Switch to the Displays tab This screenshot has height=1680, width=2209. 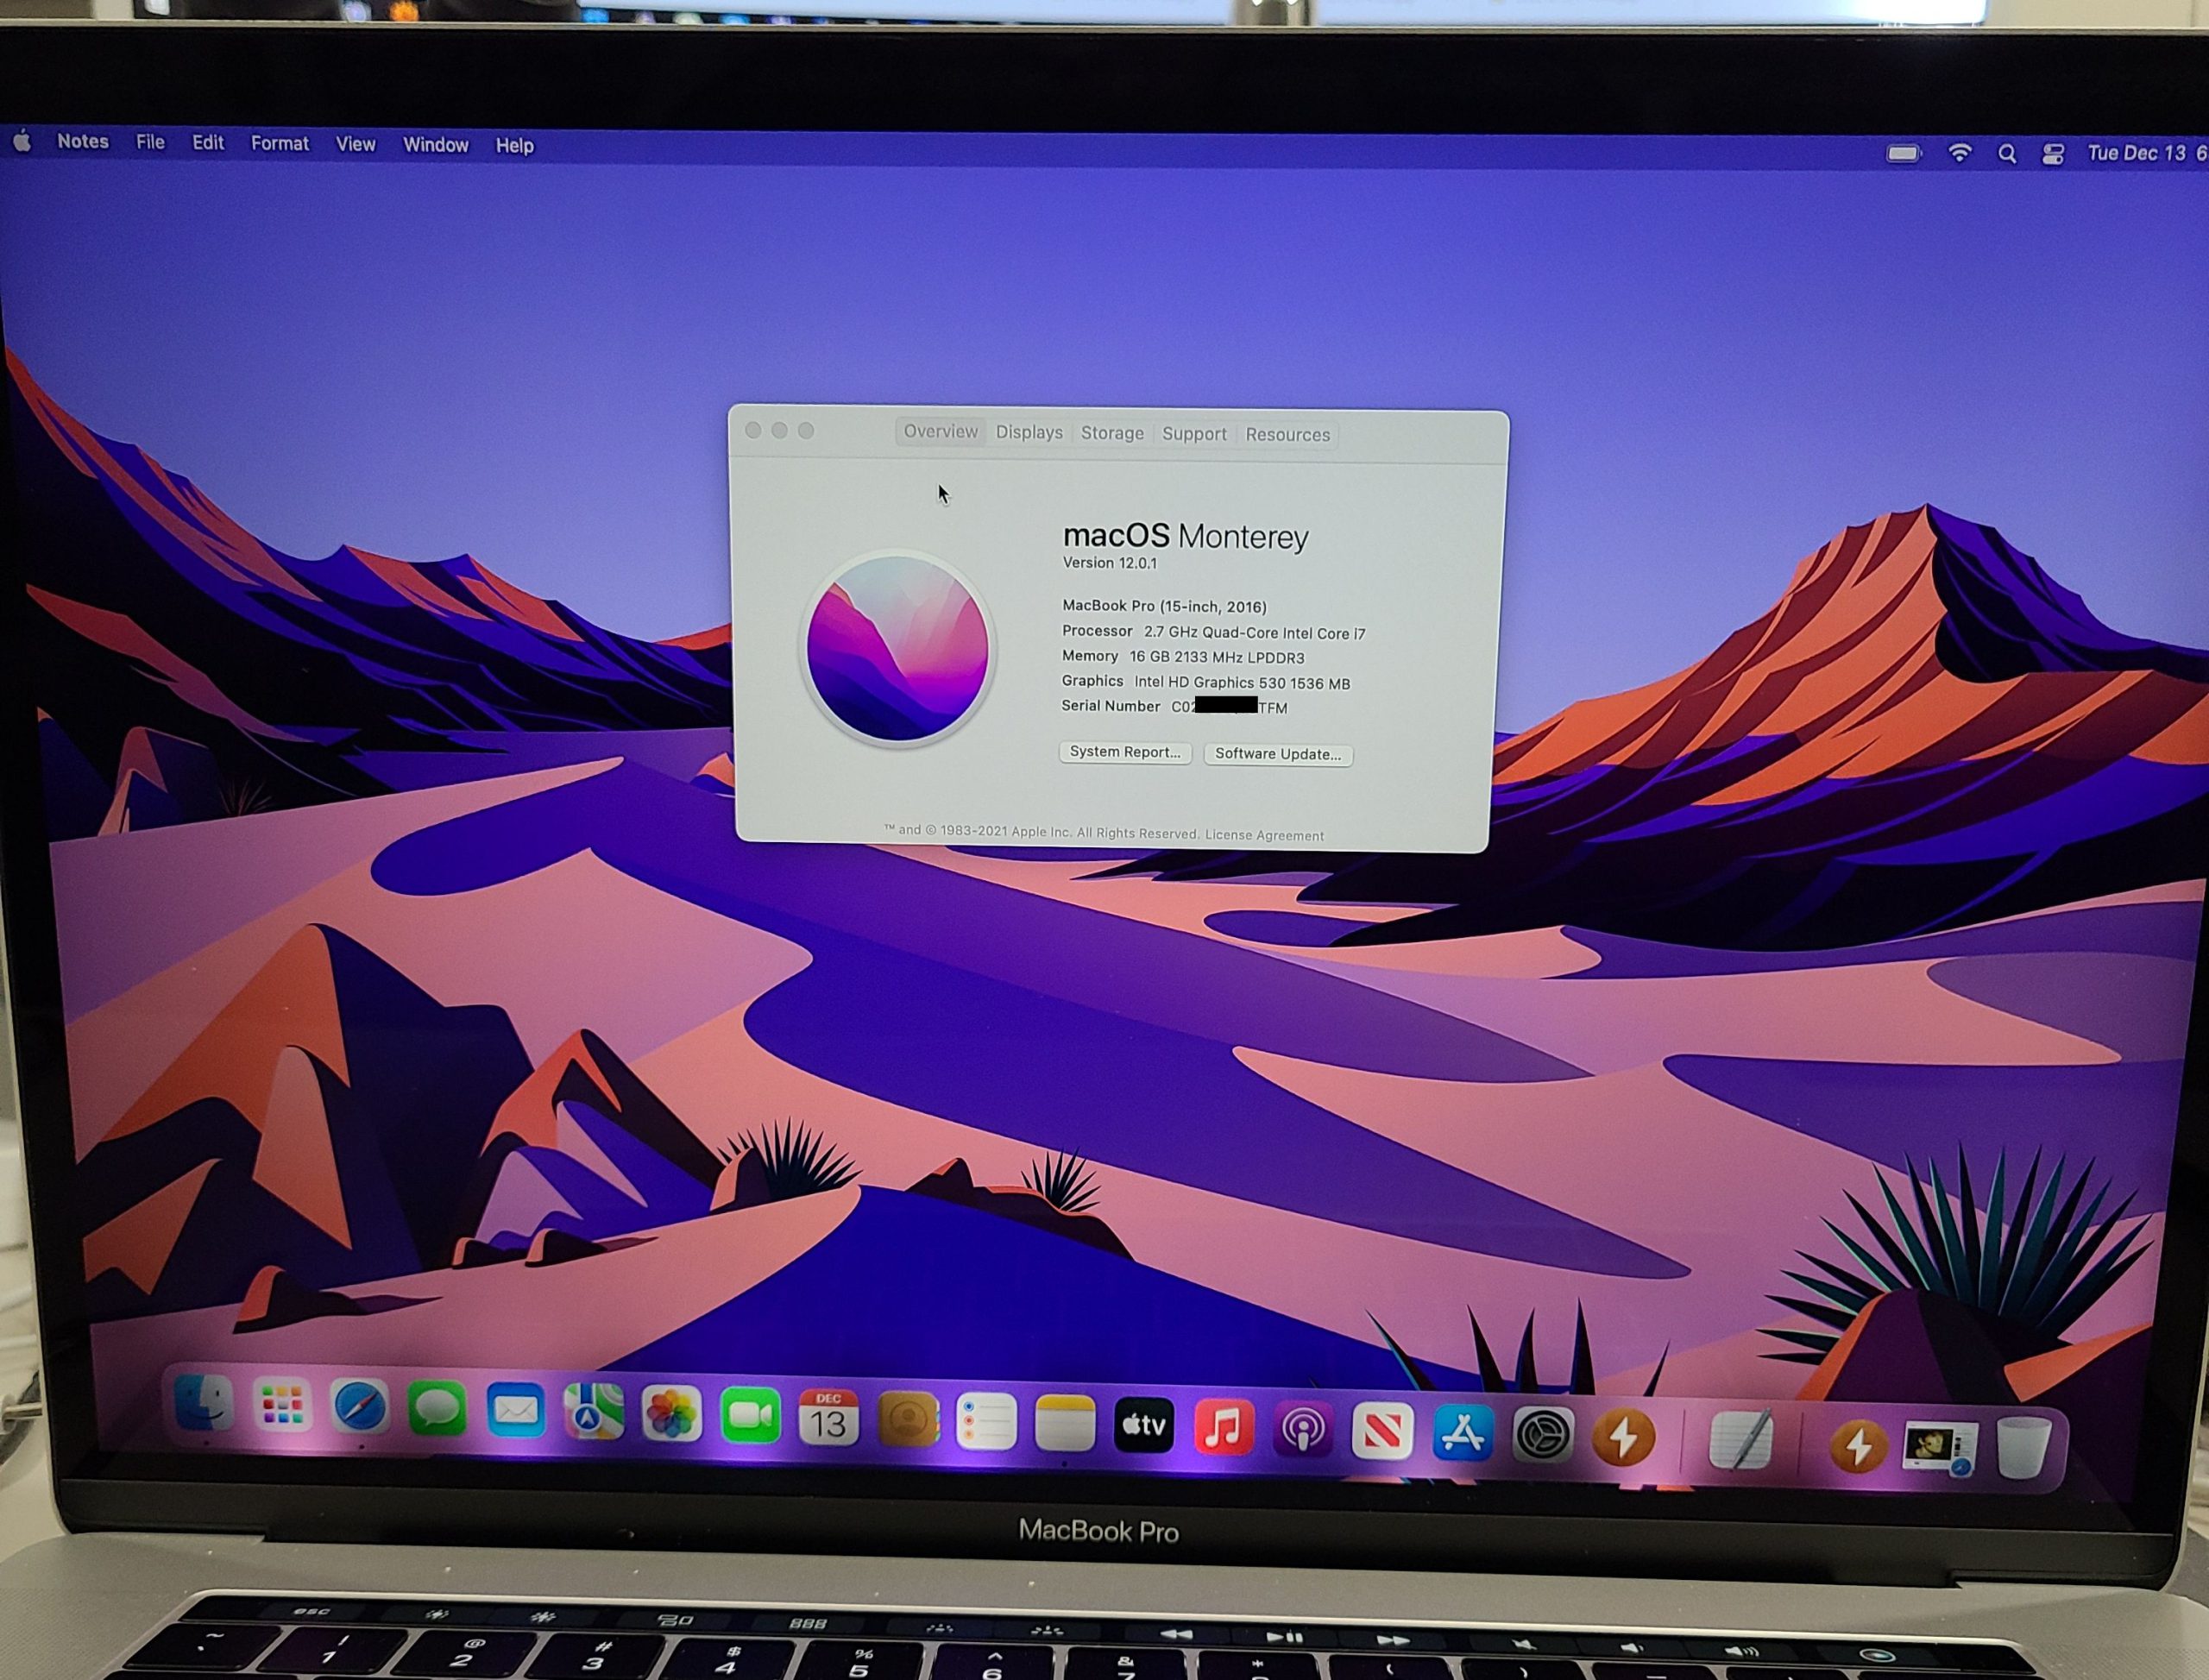coord(1029,432)
